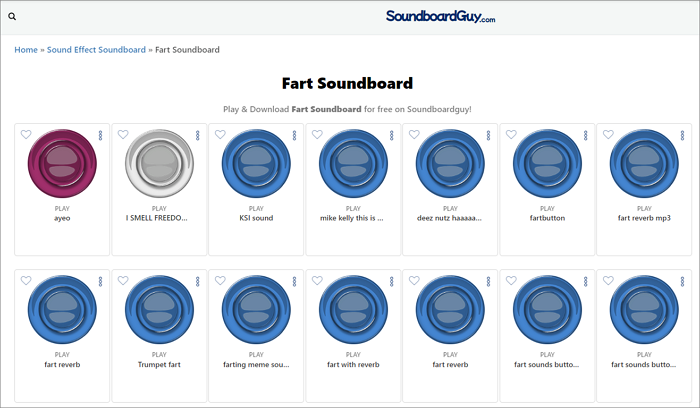Open Sound Effect Soundboard breadcrumb
This screenshot has height=408, width=700.
(96, 50)
